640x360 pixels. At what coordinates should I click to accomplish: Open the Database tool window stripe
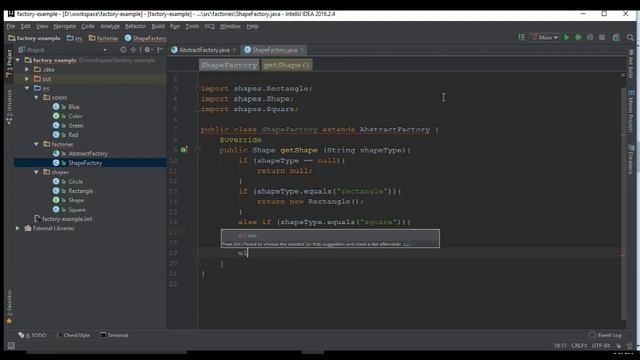tap(631, 159)
